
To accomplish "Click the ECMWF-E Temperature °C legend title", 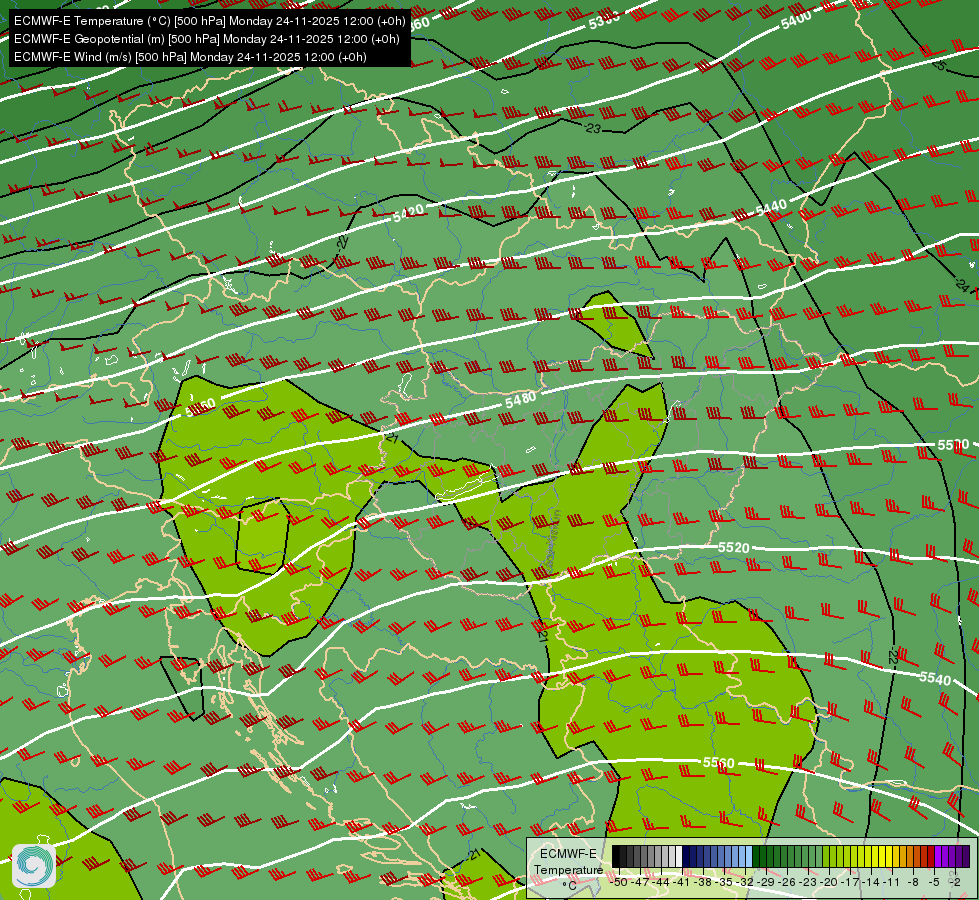I will pos(568,869).
